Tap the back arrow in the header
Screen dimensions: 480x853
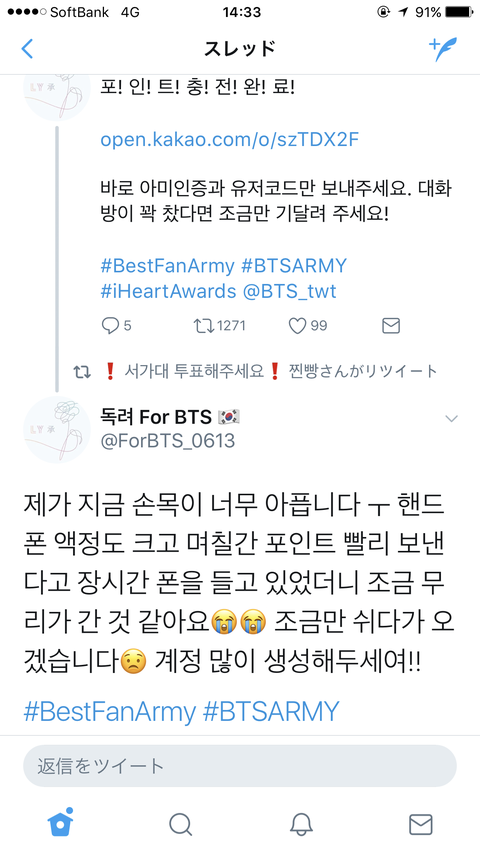pos(27,49)
